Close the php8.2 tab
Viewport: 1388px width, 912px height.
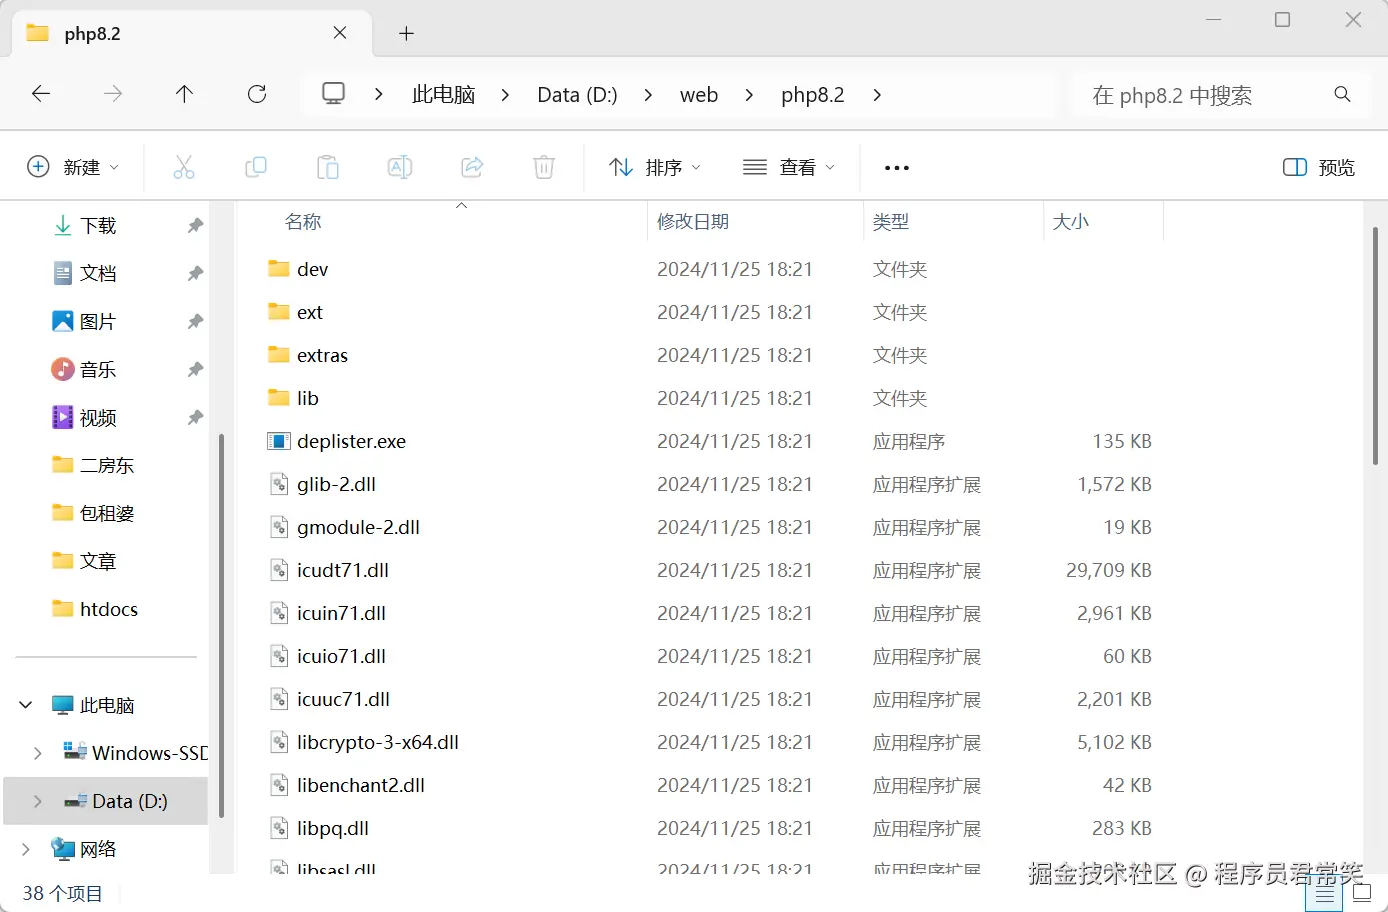point(340,33)
